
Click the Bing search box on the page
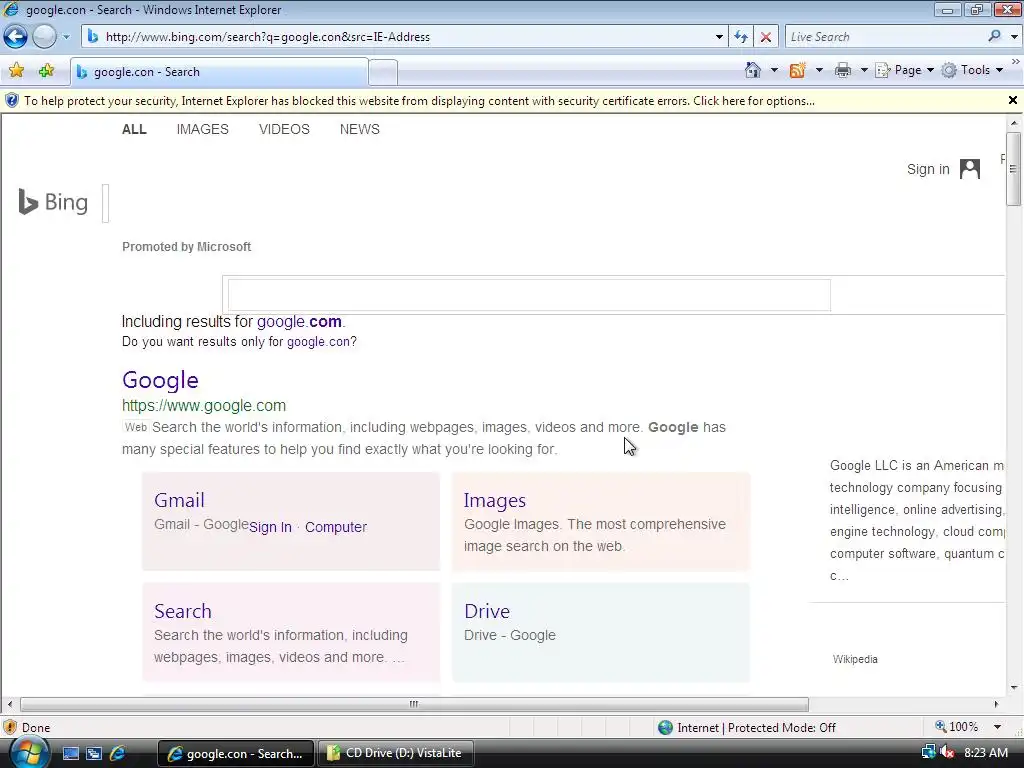tap(529, 295)
